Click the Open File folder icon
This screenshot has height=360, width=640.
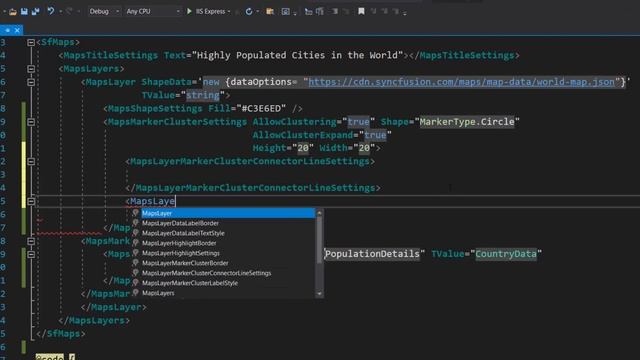point(13,11)
